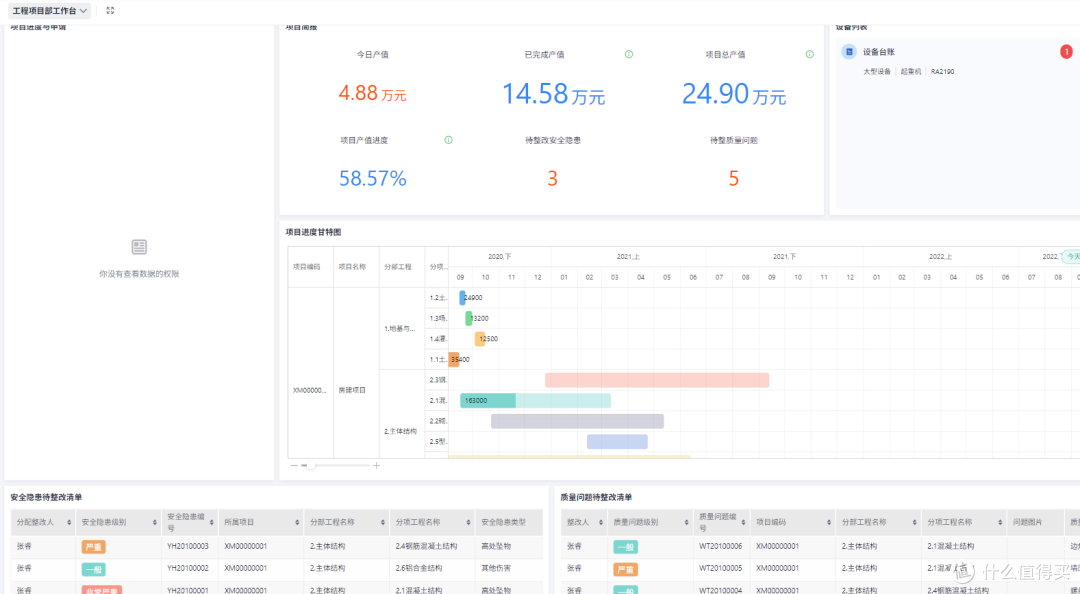Sort safety table by 安全隐患编号
Viewport: 1080px width, 594px height.
(211, 523)
